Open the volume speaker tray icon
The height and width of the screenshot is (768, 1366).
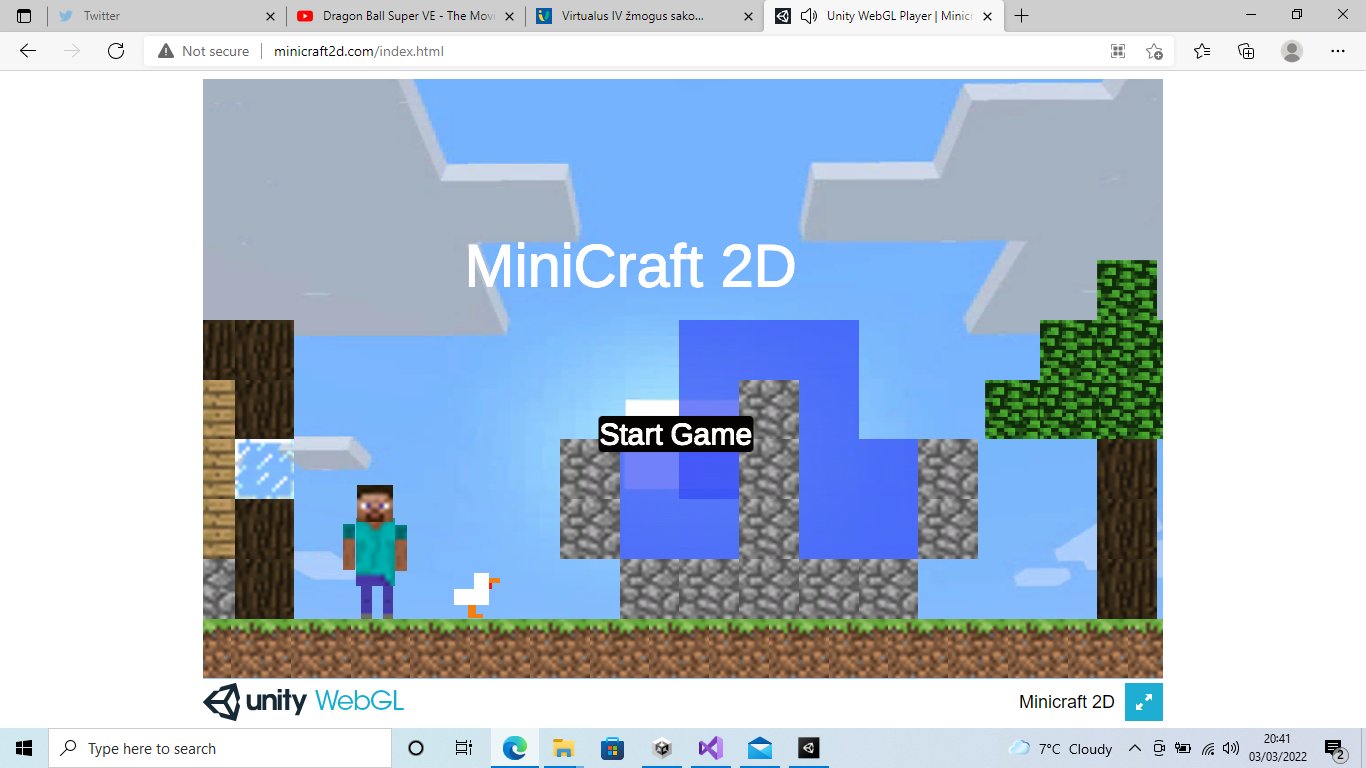point(1231,748)
